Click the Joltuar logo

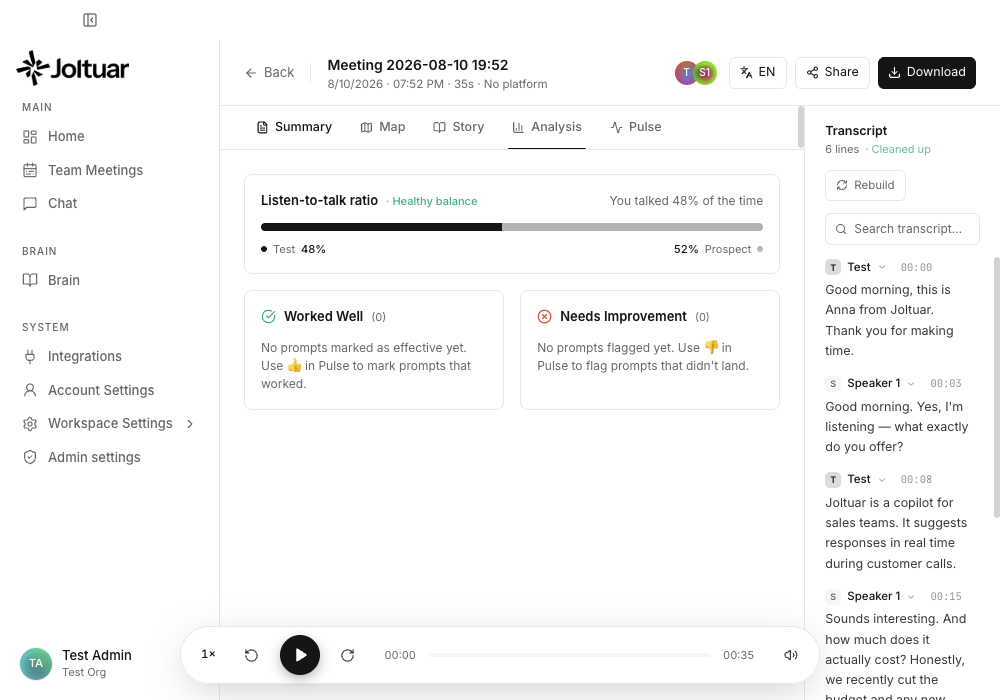click(x=73, y=68)
